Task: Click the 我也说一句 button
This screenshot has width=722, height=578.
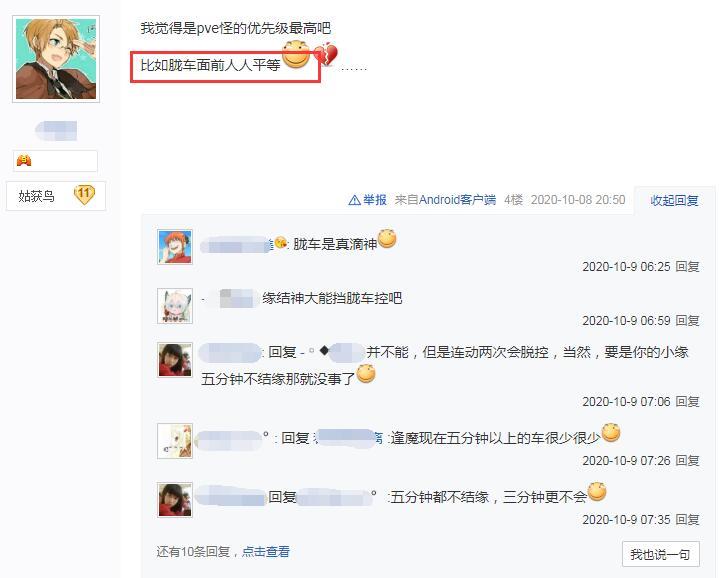Action: [660, 554]
